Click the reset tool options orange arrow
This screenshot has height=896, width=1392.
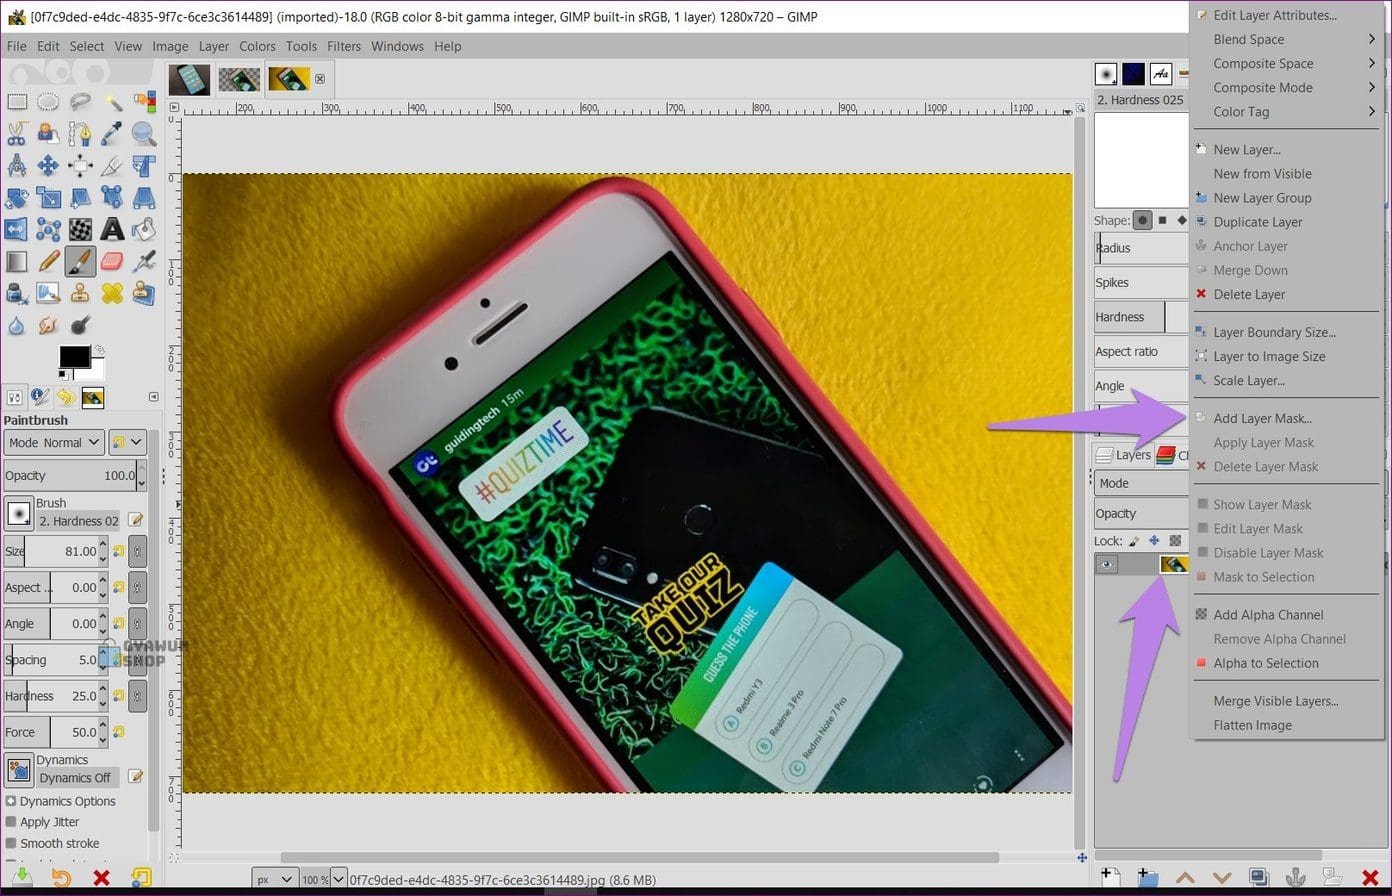coord(61,878)
